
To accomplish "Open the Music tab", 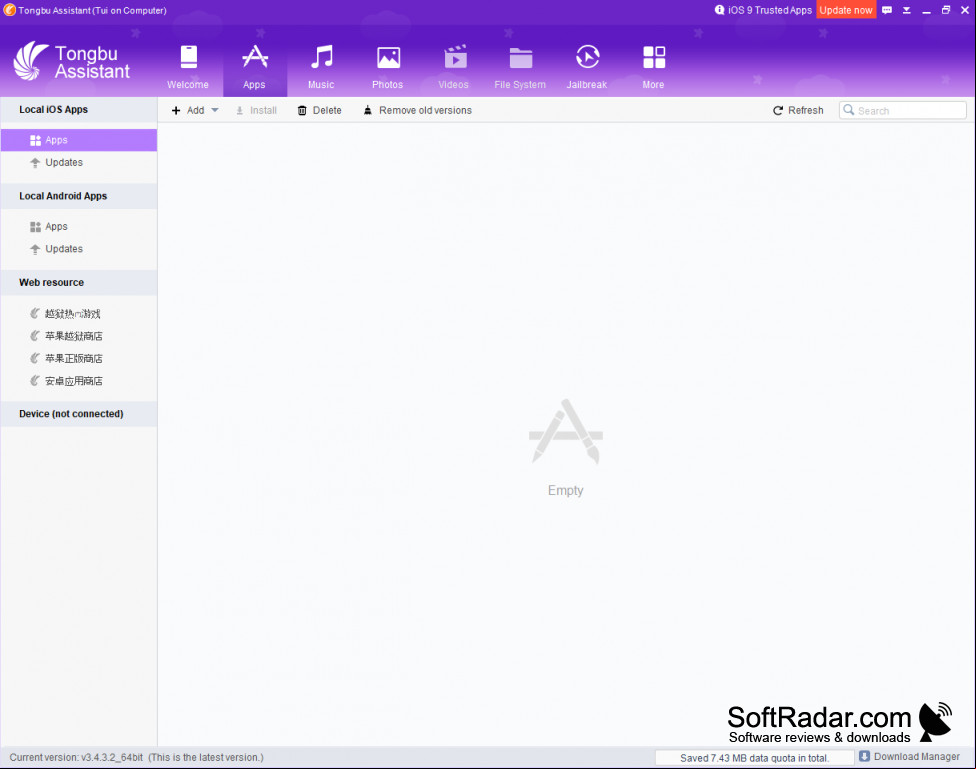I will point(321,67).
